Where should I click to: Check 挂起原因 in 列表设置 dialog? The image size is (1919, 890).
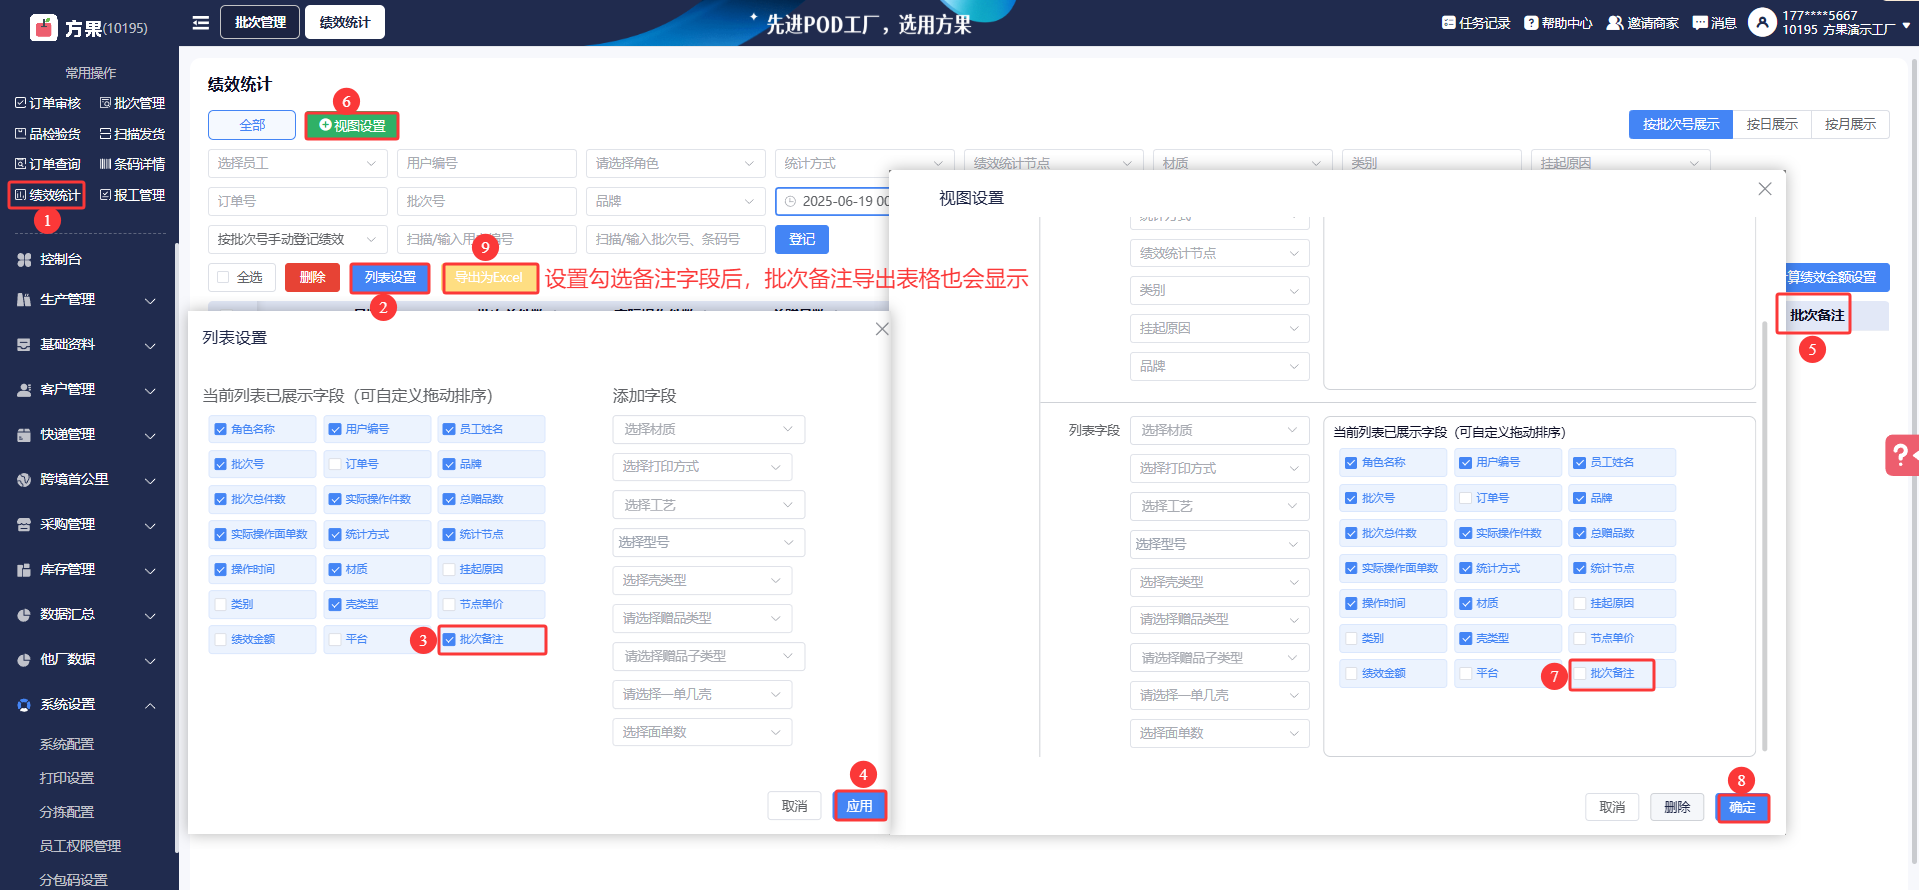[x=449, y=569]
